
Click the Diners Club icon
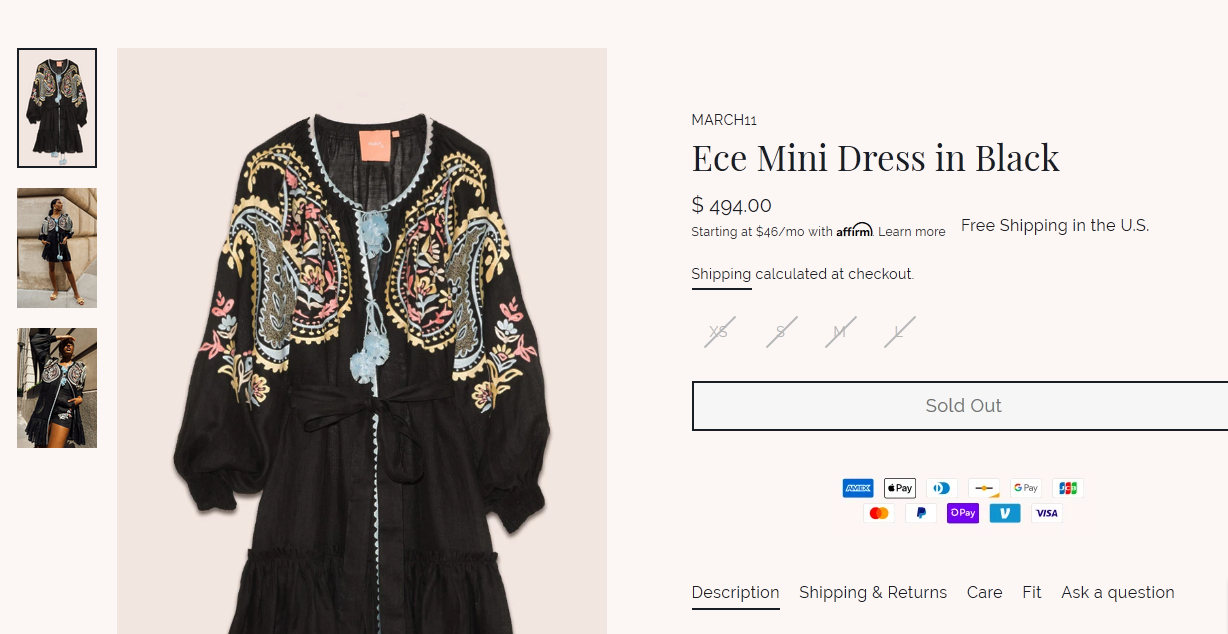(x=942, y=488)
